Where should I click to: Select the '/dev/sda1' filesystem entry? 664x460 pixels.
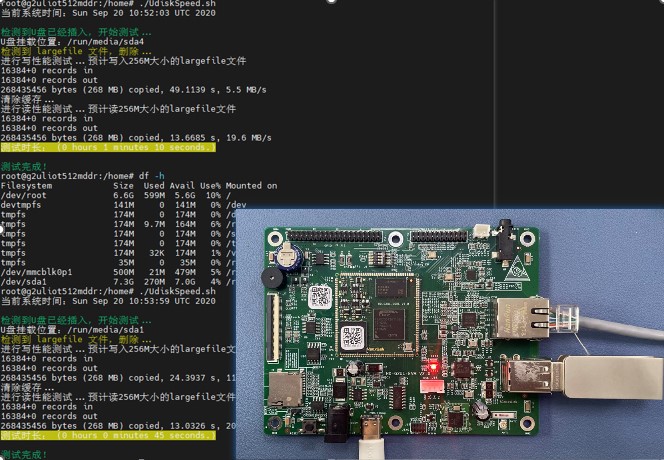[24, 282]
